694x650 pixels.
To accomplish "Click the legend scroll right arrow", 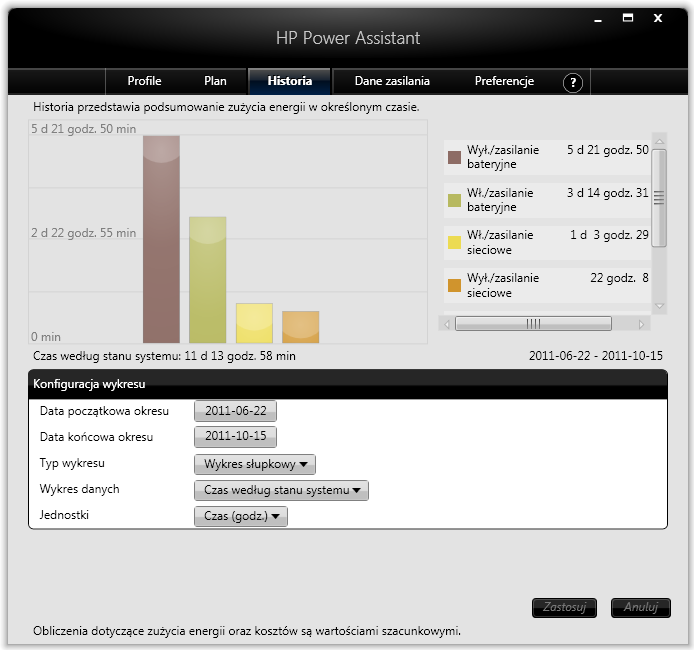I will [x=641, y=324].
